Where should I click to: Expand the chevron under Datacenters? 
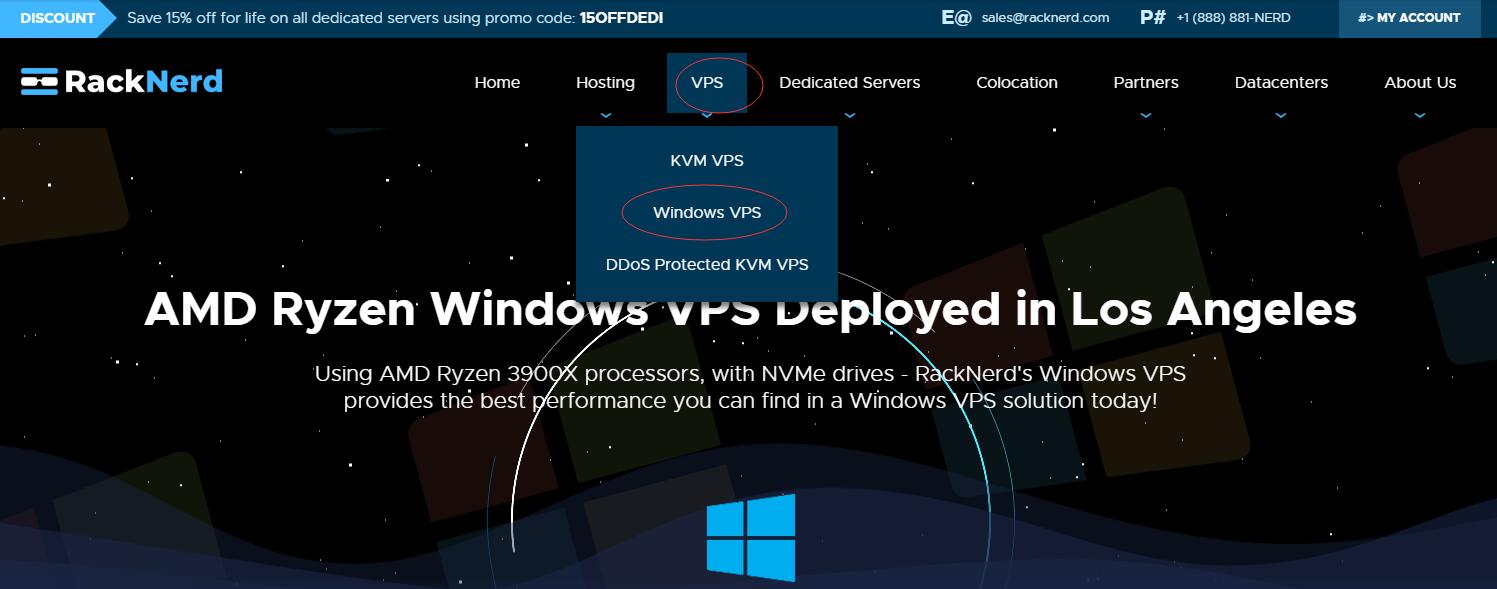tap(1281, 115)
